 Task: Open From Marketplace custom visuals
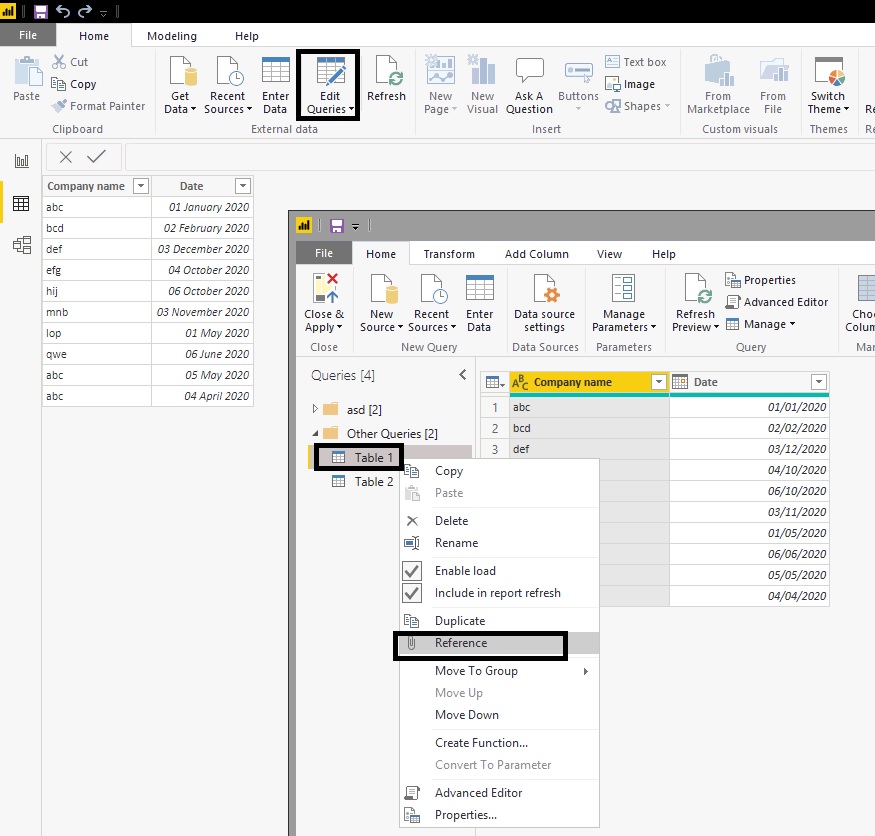[x=718, y=85]
